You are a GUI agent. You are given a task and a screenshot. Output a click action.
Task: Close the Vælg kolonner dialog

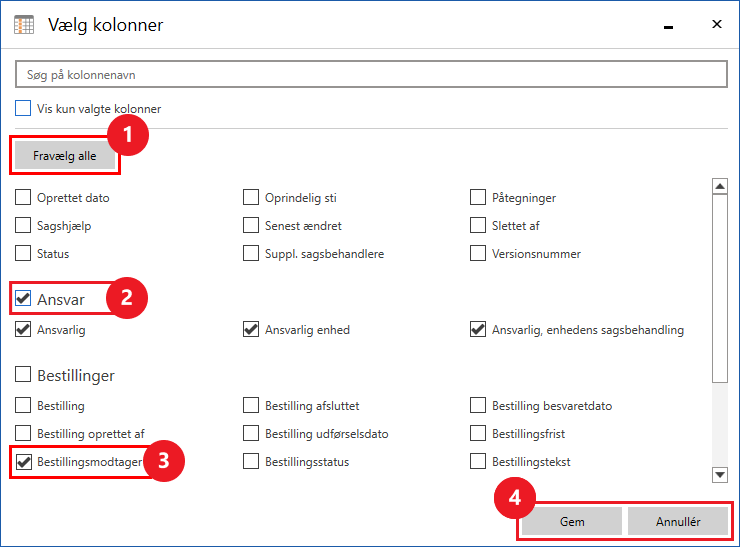tap(716, 24)
